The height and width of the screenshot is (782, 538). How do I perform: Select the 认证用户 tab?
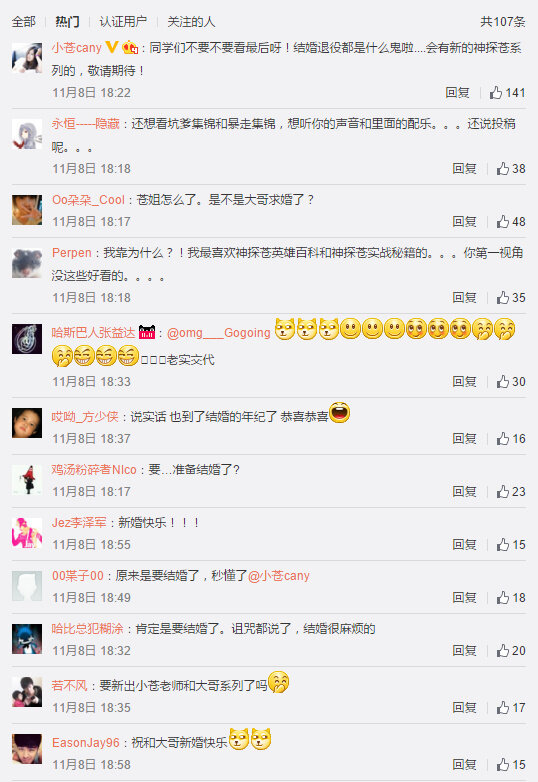[x=123, y=21]
